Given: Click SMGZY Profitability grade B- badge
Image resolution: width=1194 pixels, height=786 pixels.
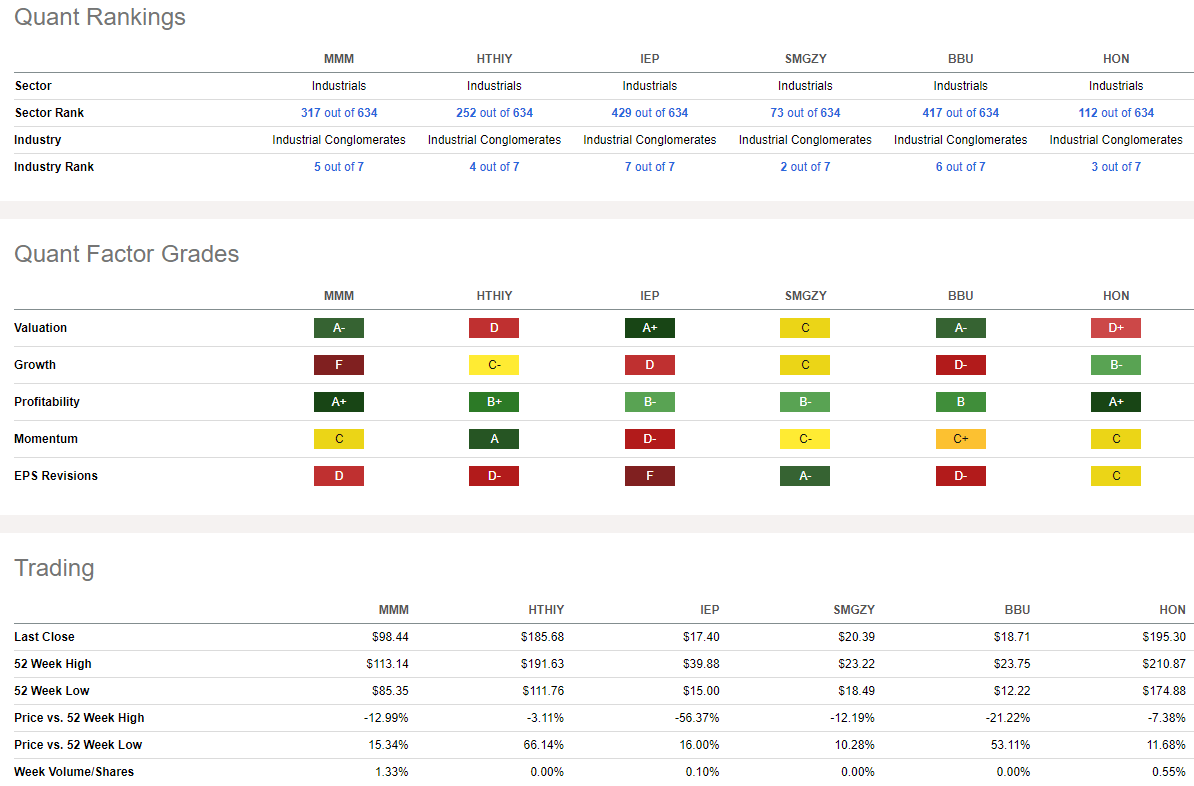Looking at the screenshot, I should coord(805,402).
